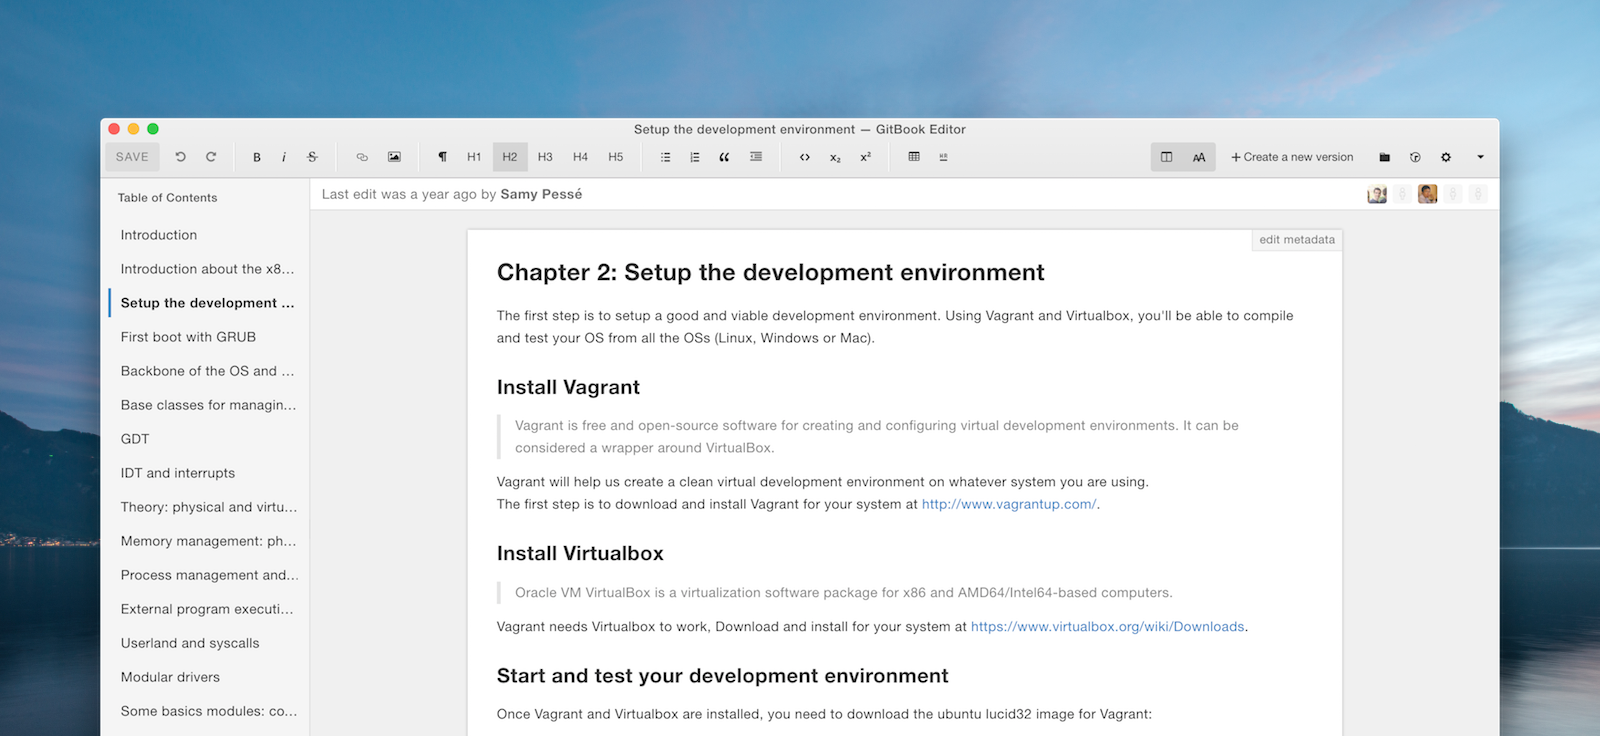Open settings gear
Image resolution: width=1600 pixels, height=736 pixels.
coord(1446,157)
